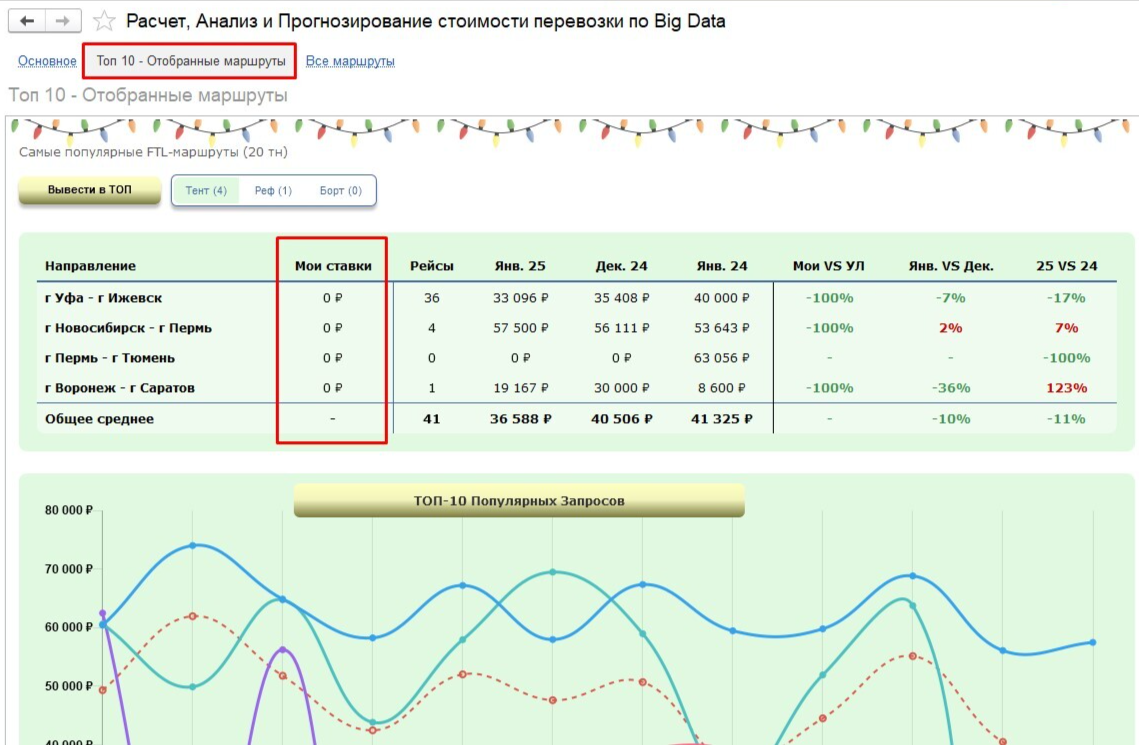Select the Тент (4) filter
The height and width of the screenshot is (745, 1139).
coord(206,190)
